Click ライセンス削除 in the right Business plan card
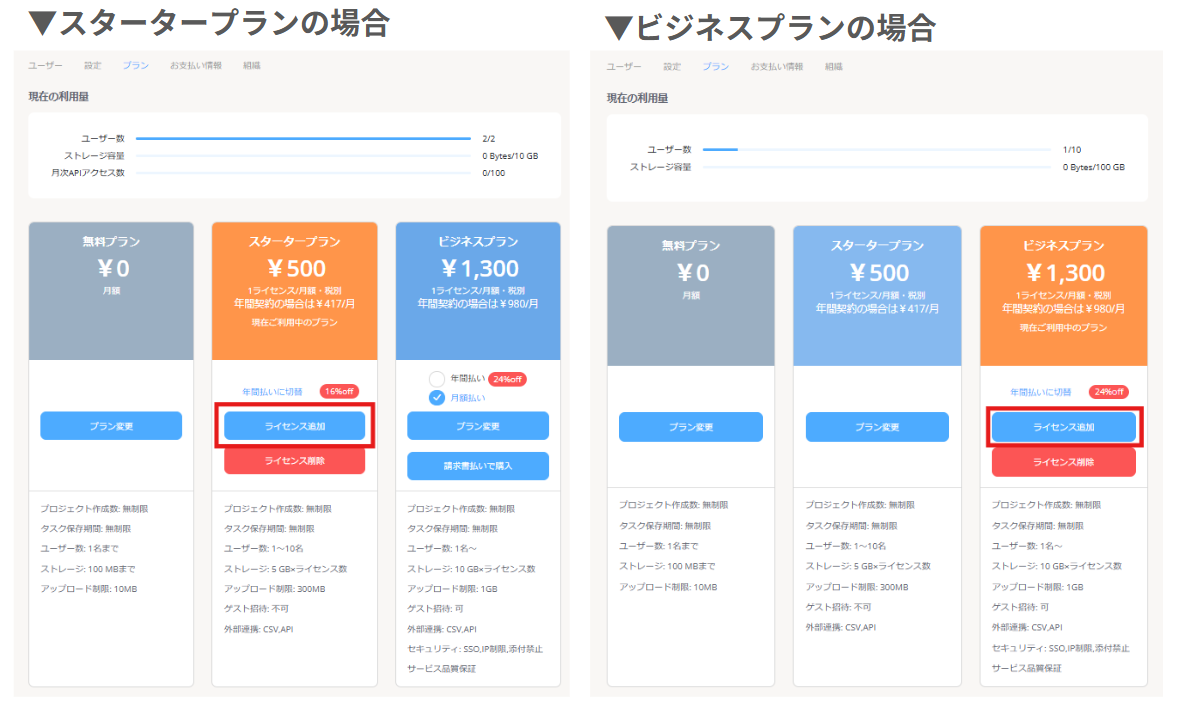Screen dimensions: 1181x706 pos(1064,463)
